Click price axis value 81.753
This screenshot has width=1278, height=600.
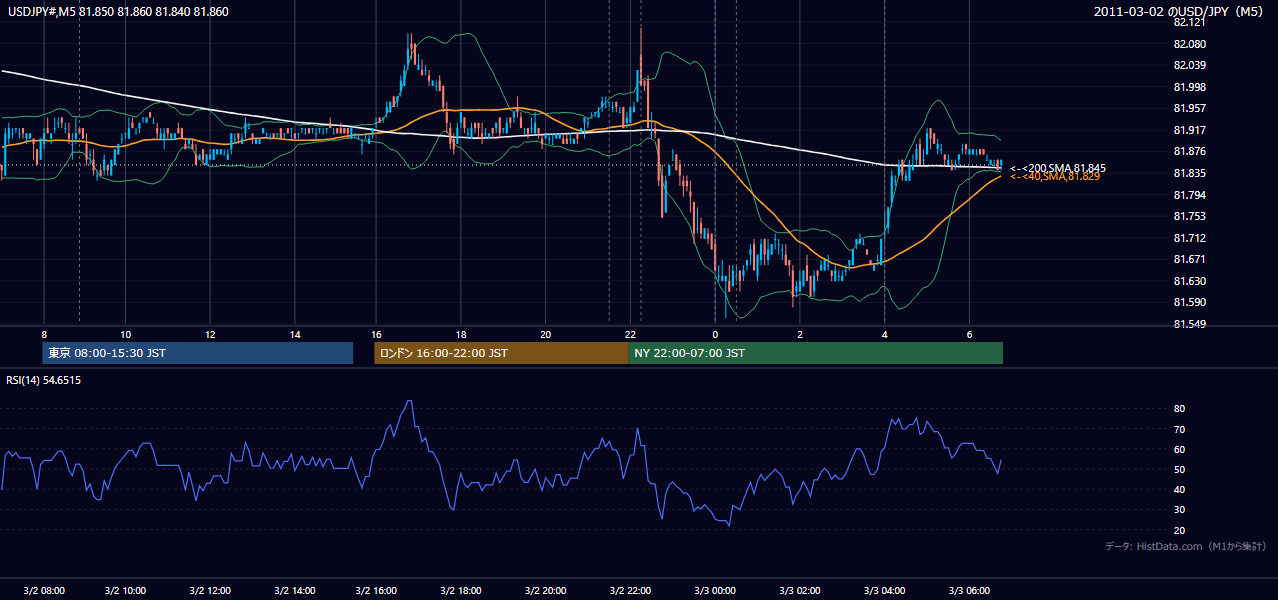(1190, 216)
